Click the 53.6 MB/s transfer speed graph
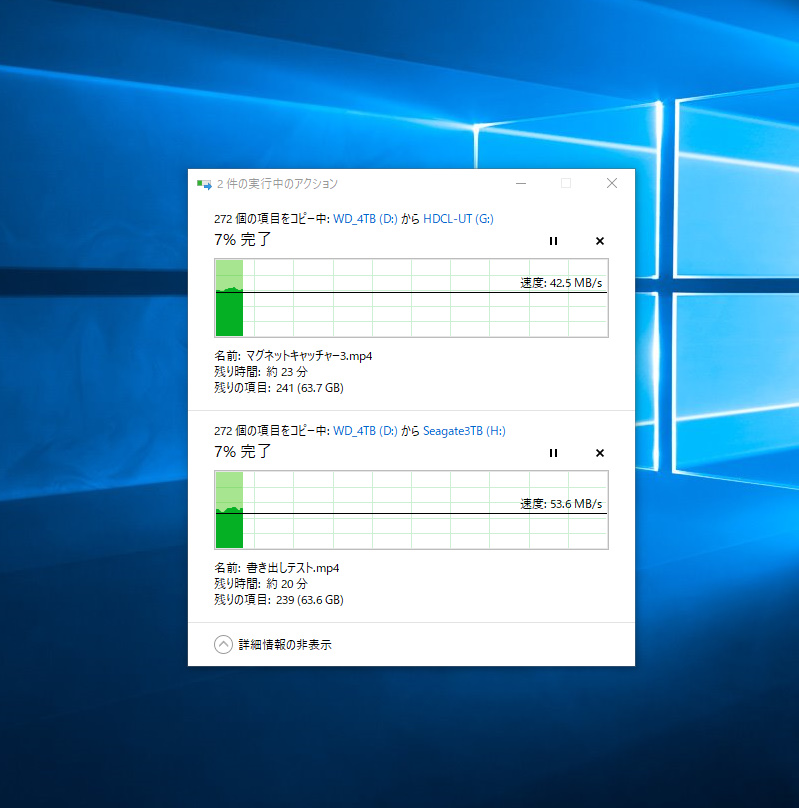The height and width of the screenshot is (808, 799). pyautogui.click(x=411, y=510)
